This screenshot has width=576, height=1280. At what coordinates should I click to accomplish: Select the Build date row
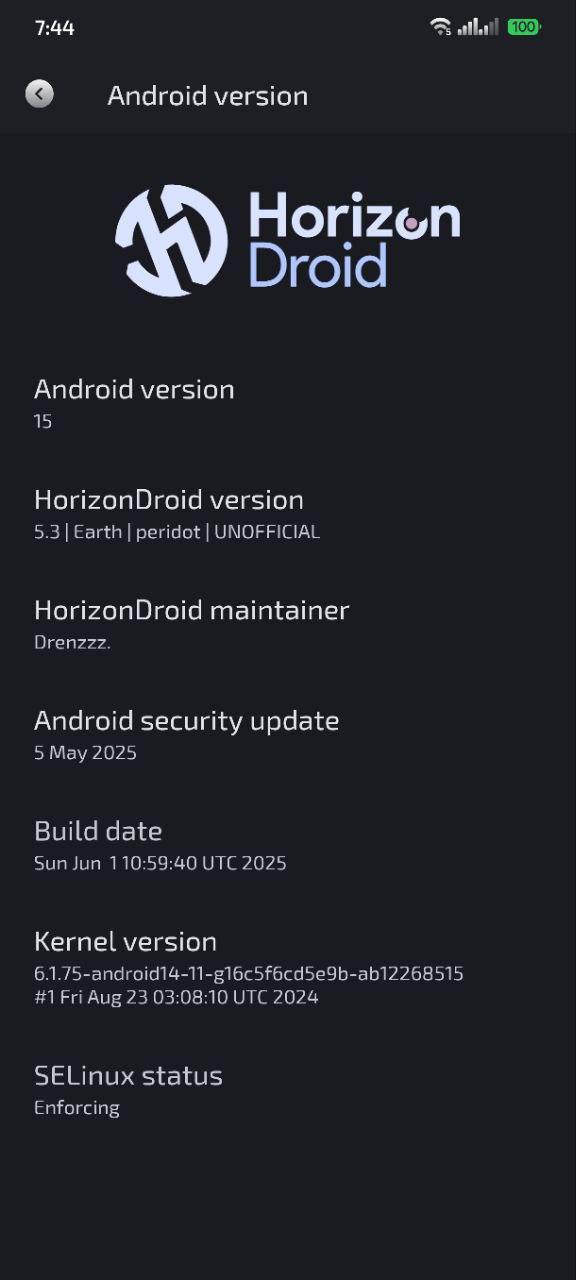(288, 846)
